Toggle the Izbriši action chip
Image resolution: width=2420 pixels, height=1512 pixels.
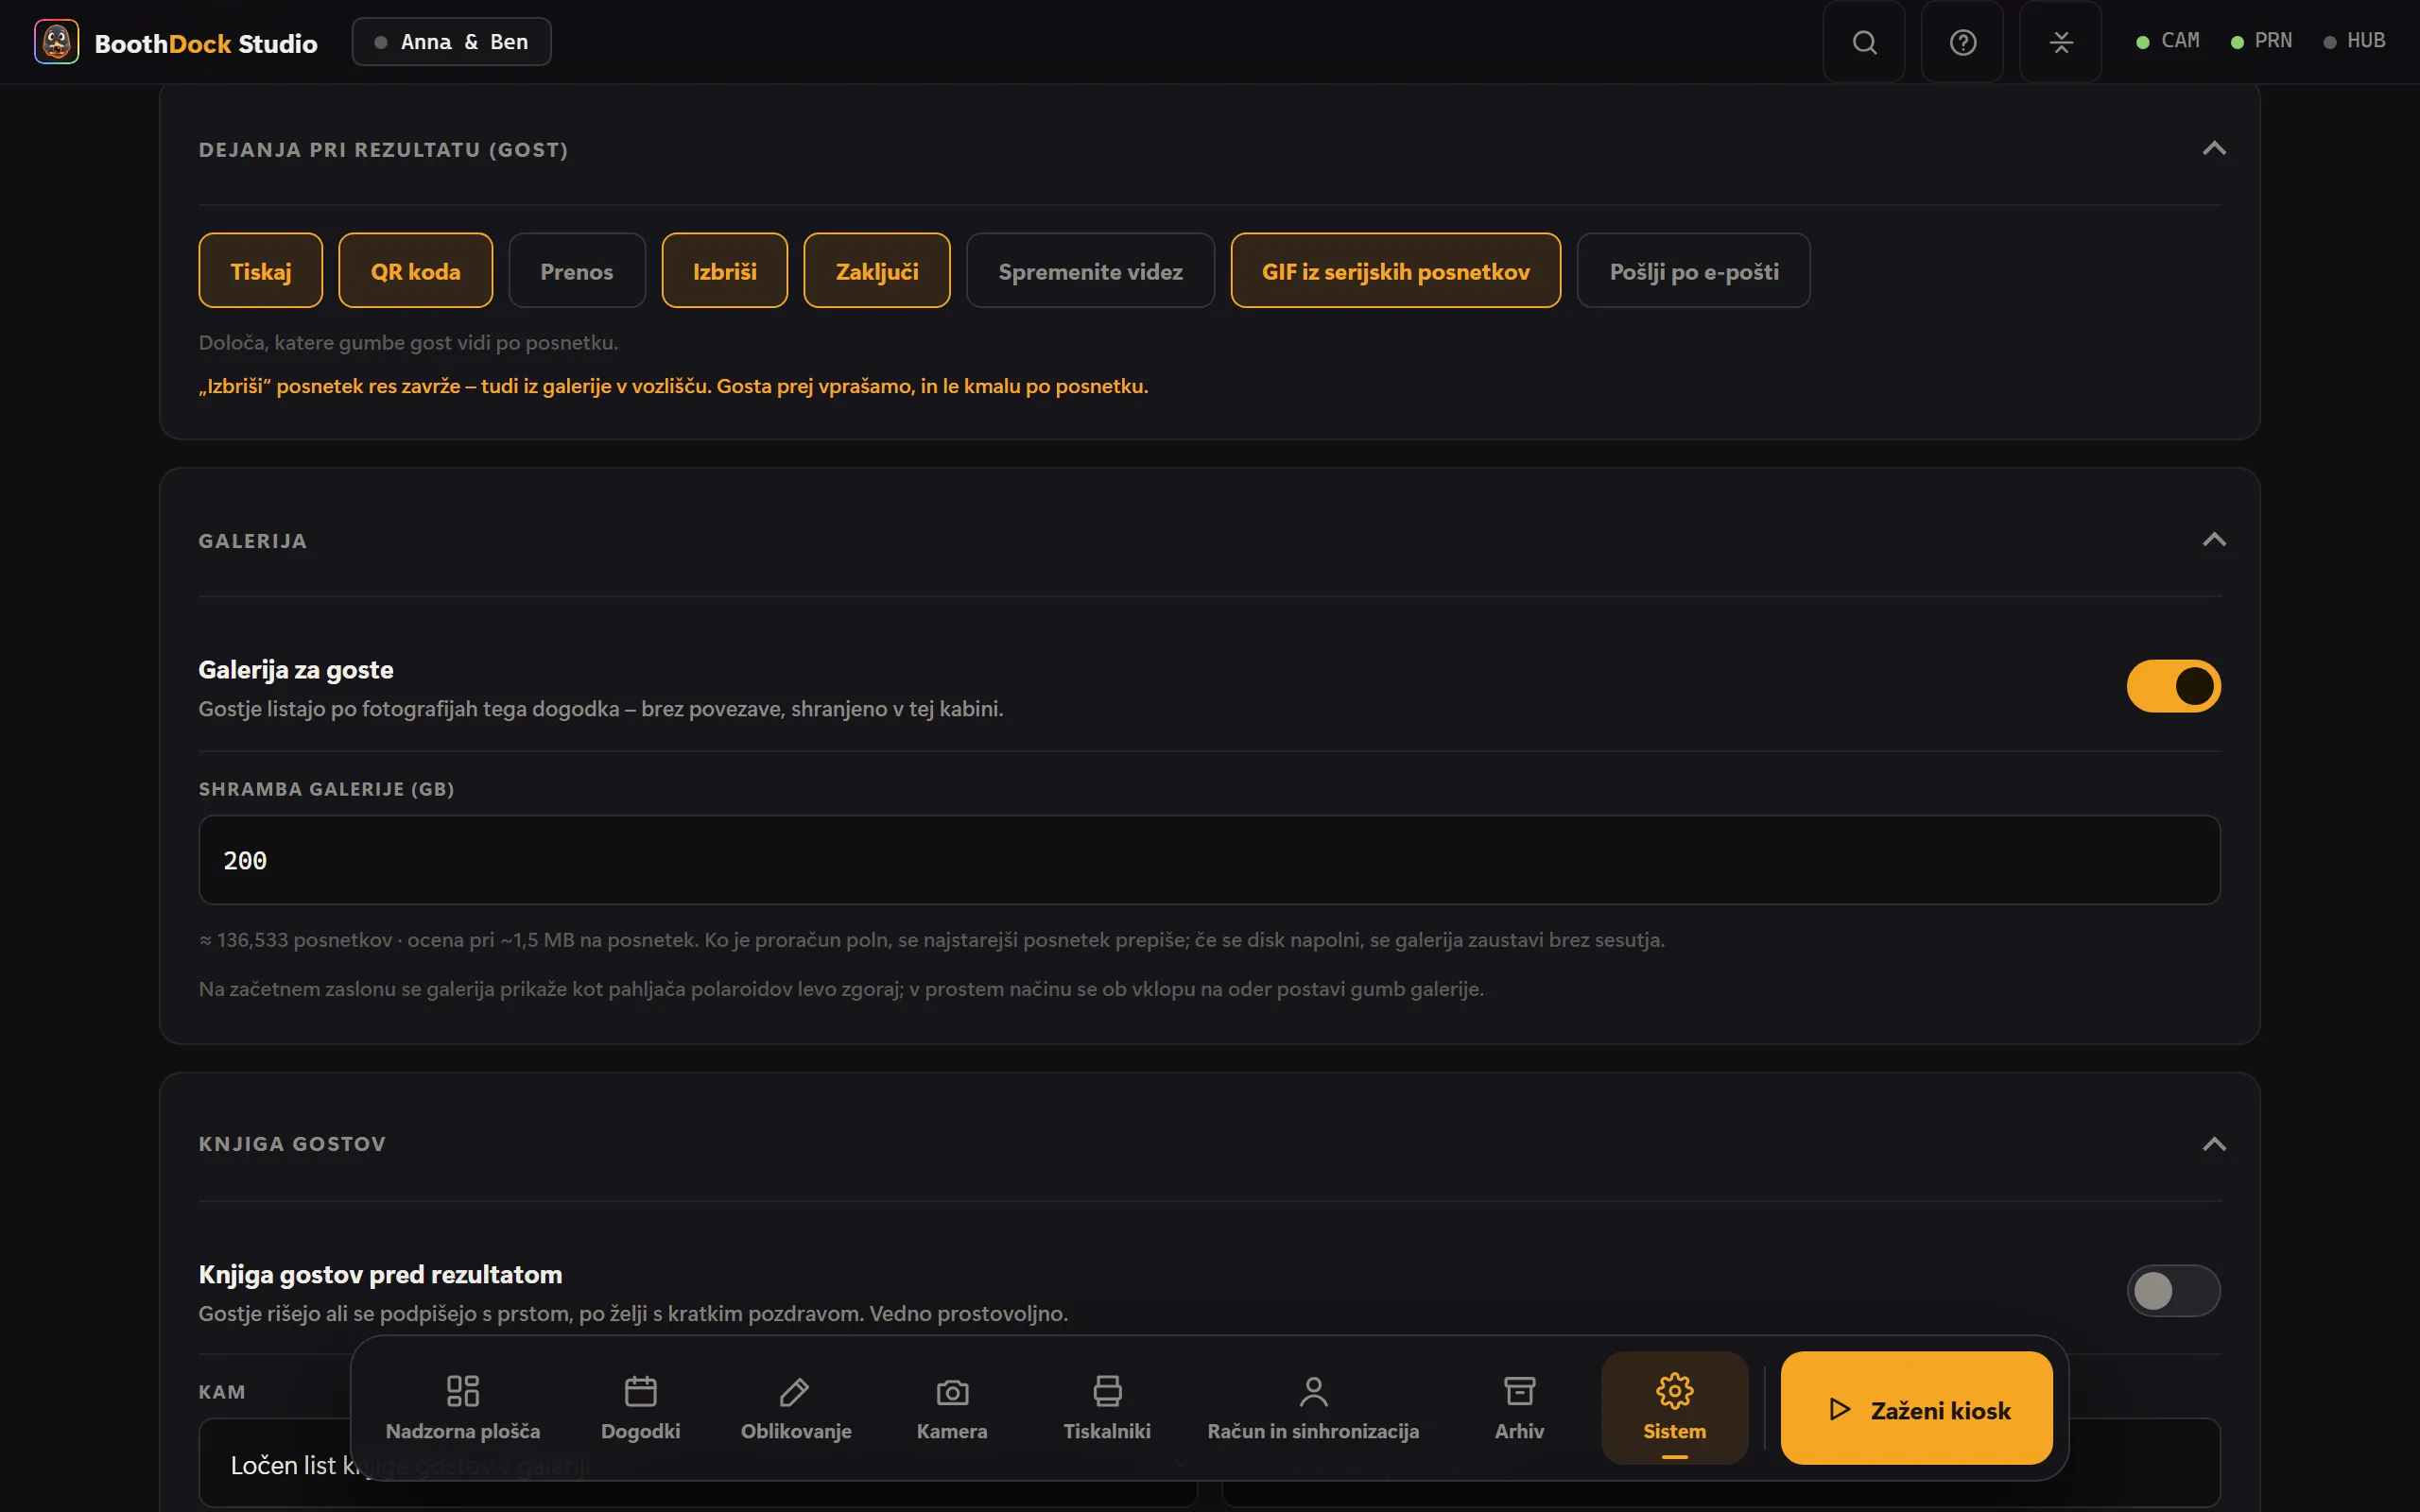(x=725, y=270)
